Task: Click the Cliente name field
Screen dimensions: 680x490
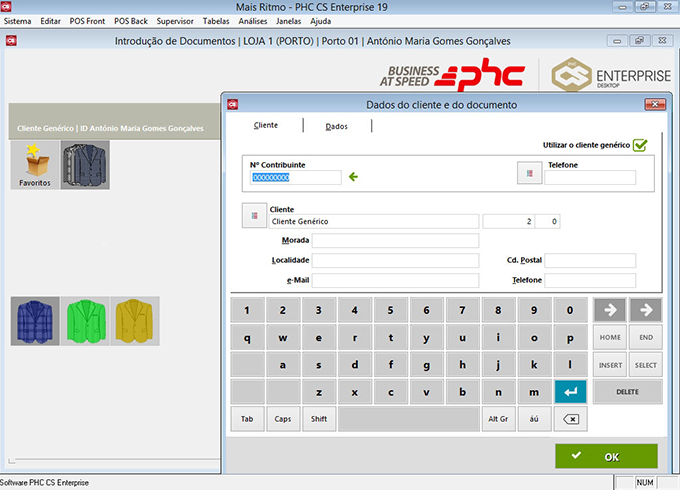Action: click(374, 221)
